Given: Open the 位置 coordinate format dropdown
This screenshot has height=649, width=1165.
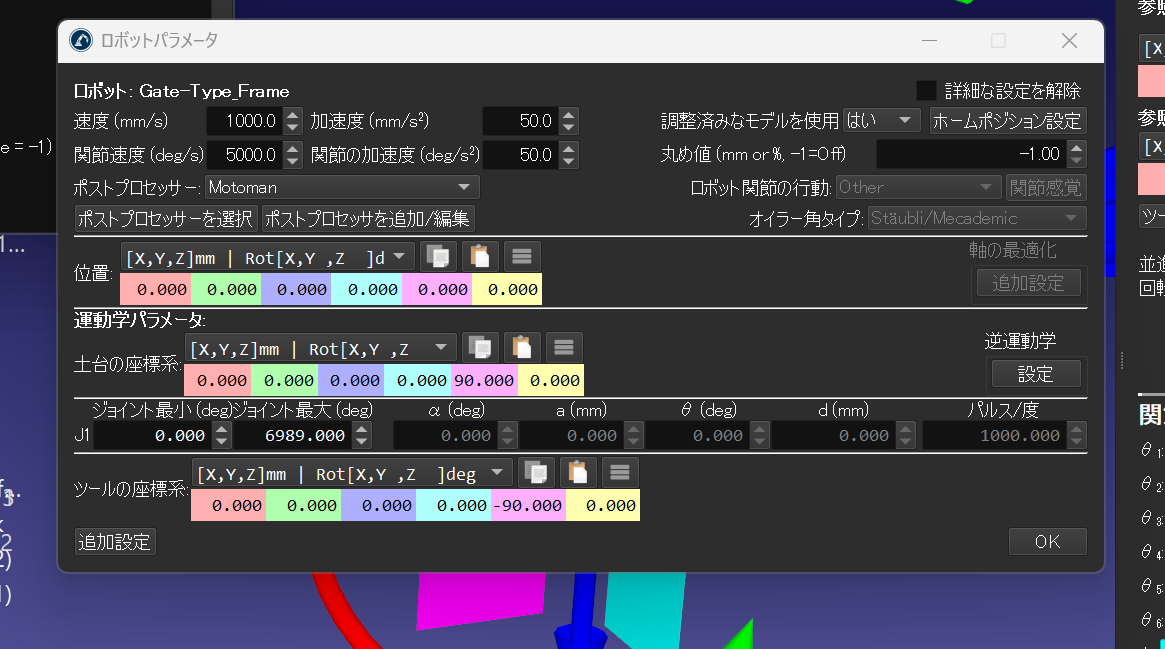Looking at the screenshot, I should pos(267,257).
